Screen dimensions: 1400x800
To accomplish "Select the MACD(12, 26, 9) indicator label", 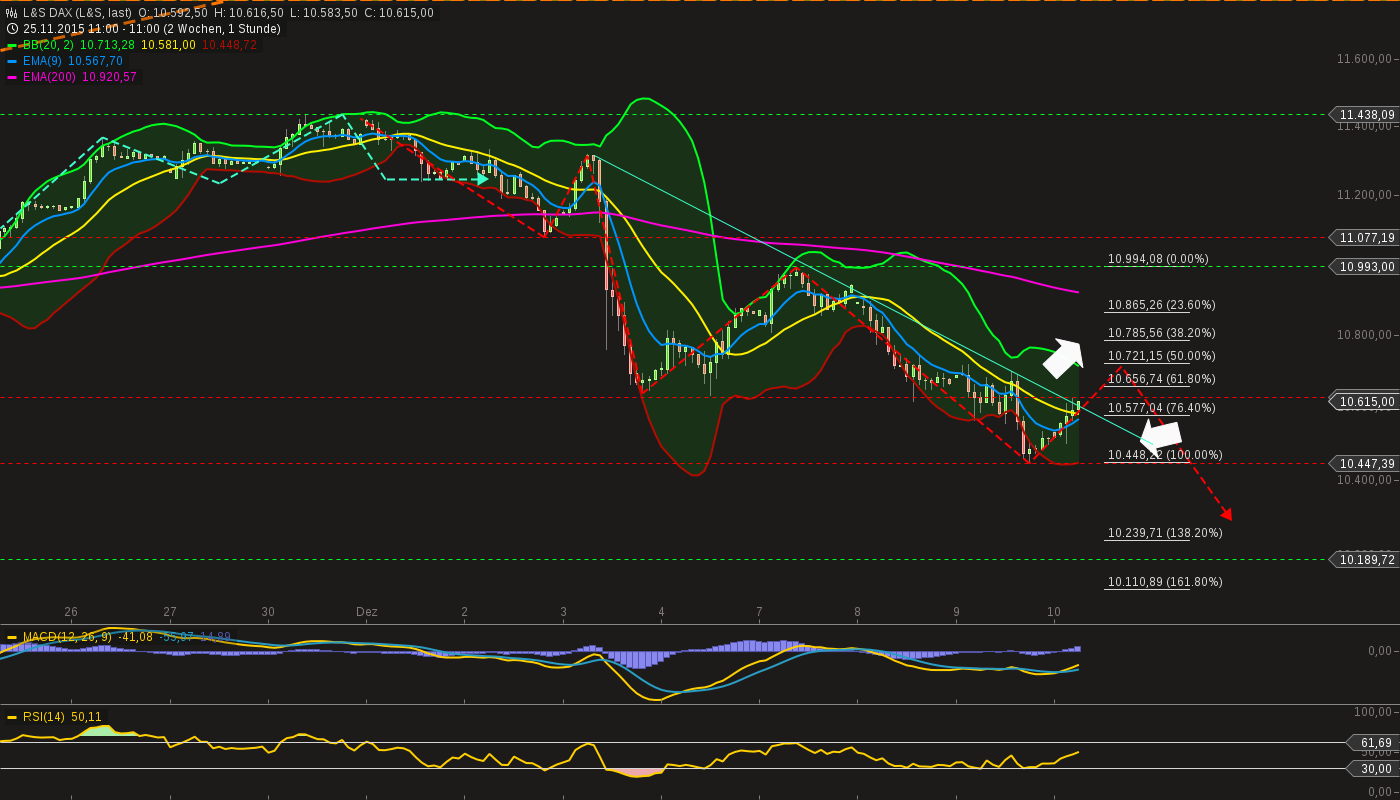I will pyautogui.click(x=67, y=637).
